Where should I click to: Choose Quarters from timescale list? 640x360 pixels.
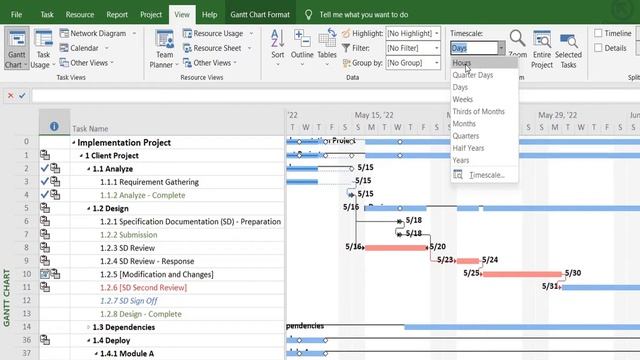coord(484,136)
